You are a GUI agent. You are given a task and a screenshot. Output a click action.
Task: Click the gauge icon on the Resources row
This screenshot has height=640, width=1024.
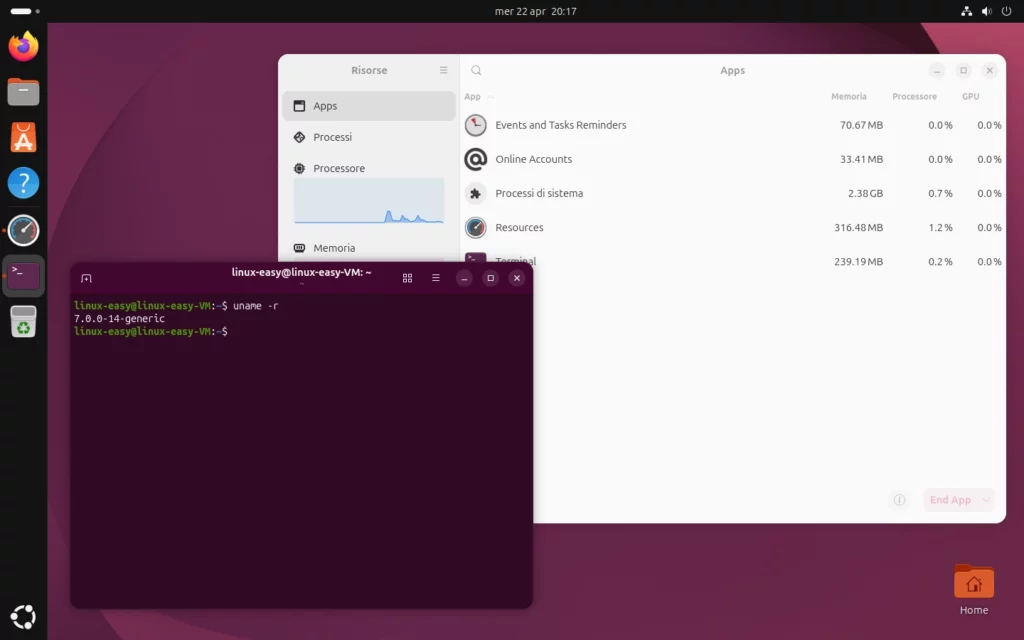click(475, 227)
